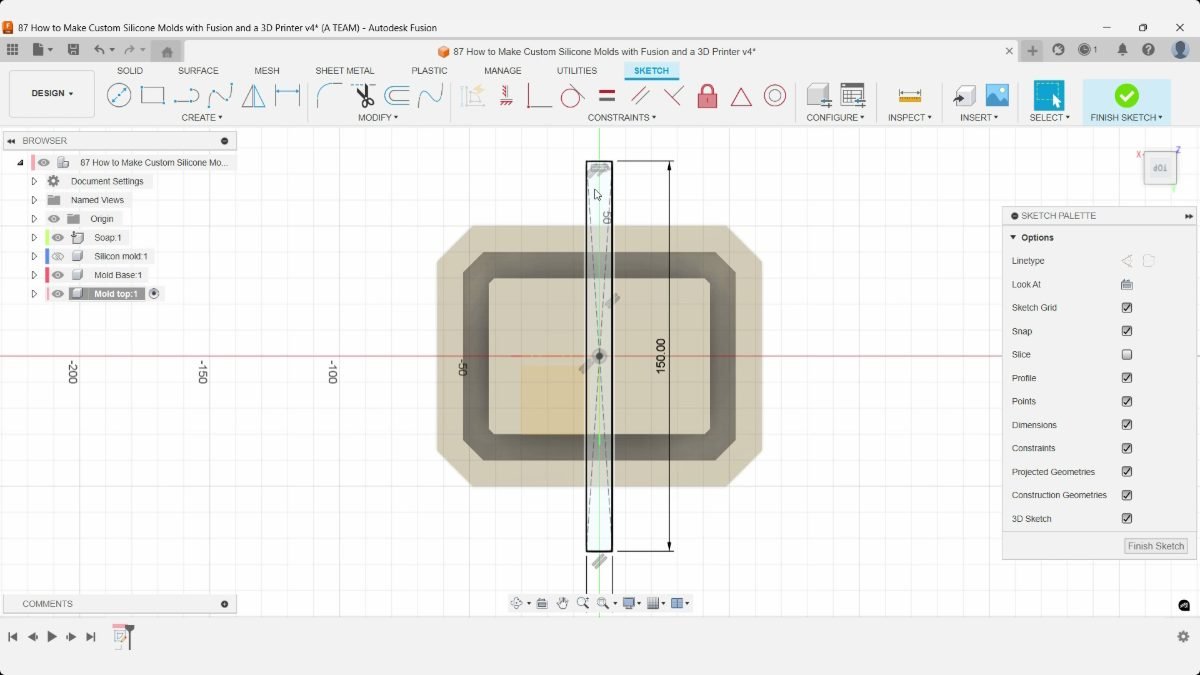Switch to the PLASTIC tab

(429, 71)
